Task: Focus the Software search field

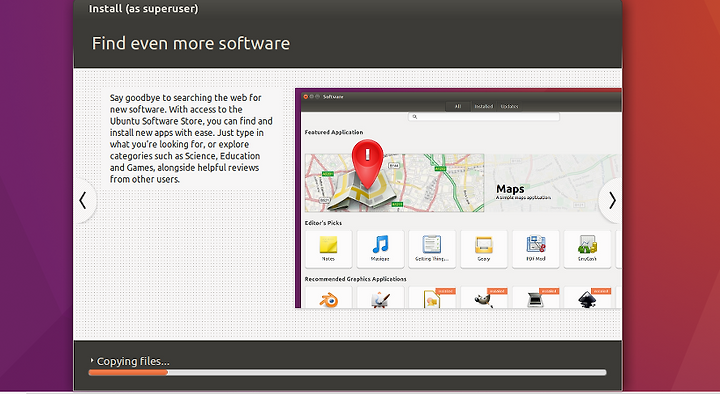Action: tap(484, 117)
